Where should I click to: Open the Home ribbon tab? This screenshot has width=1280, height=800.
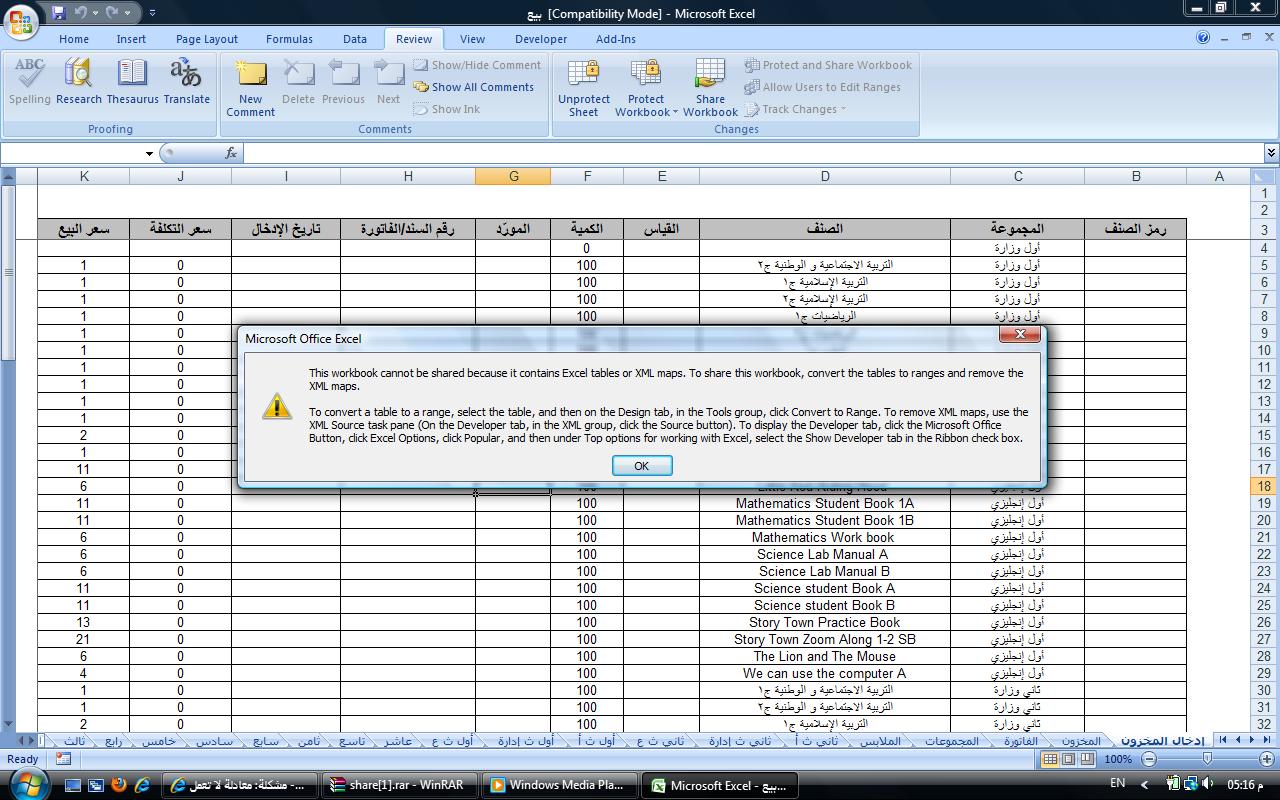tap(73, 39)
